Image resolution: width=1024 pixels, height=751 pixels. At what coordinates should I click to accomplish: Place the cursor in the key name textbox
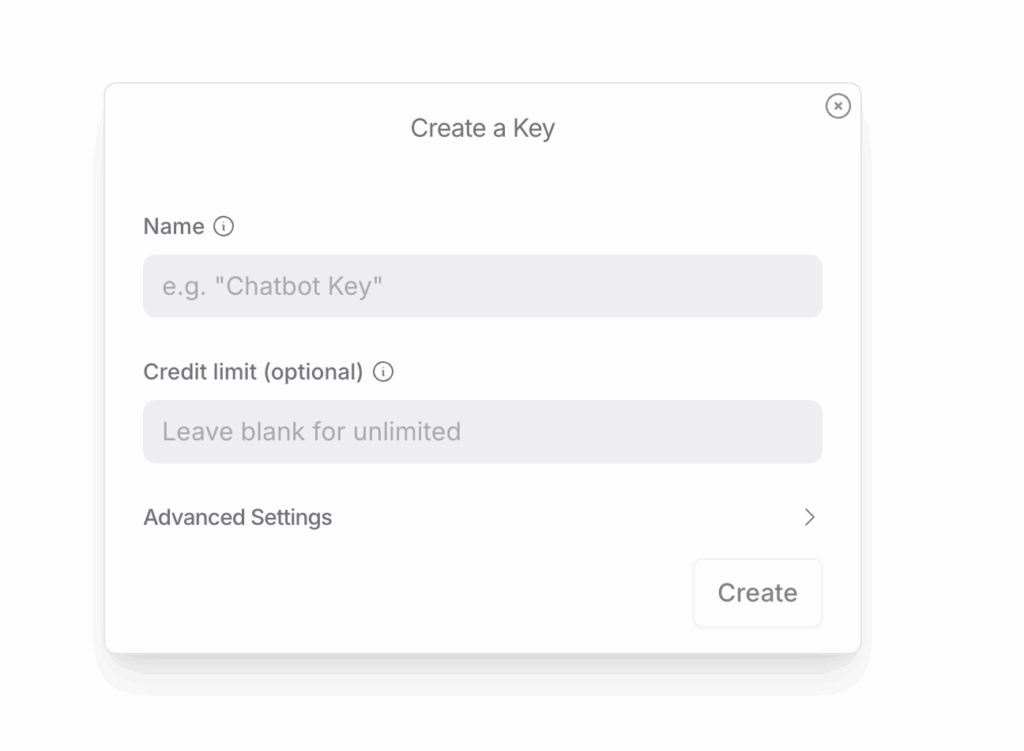point(482,286)
